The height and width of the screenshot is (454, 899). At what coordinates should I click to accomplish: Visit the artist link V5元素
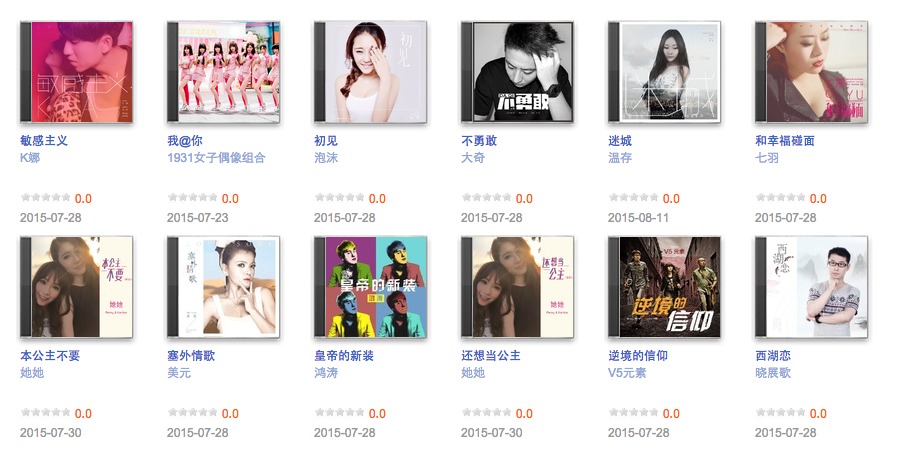click(x=627, y=373)
